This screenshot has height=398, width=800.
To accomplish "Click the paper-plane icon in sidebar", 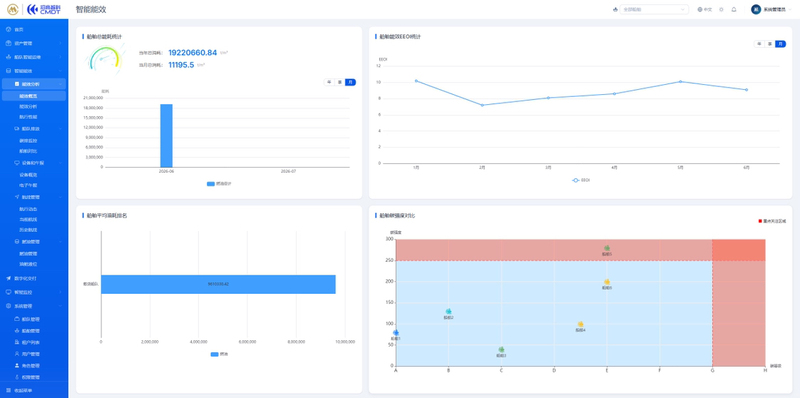I will pyautogui.click(x=8, y=278).
